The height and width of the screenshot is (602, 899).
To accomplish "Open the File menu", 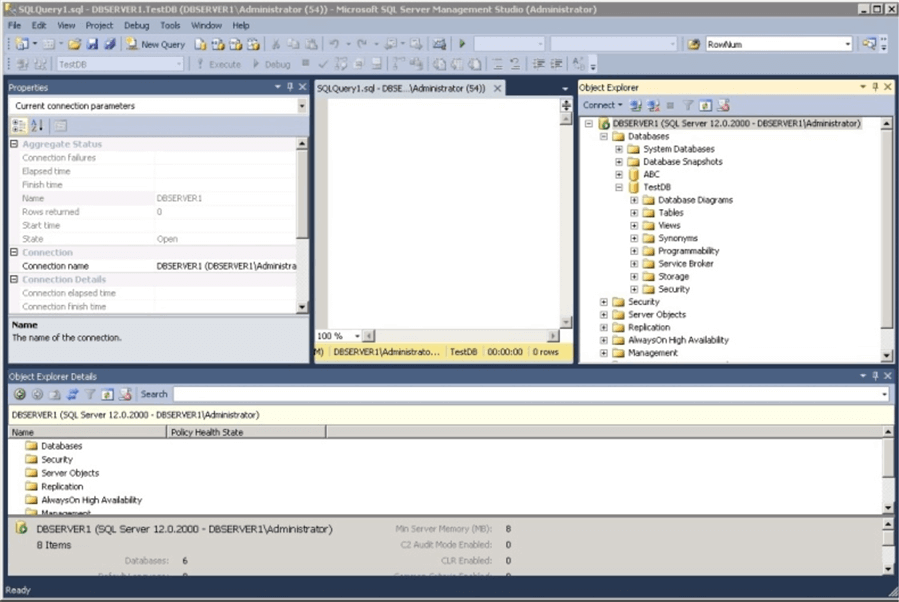I will coord(14,25).
